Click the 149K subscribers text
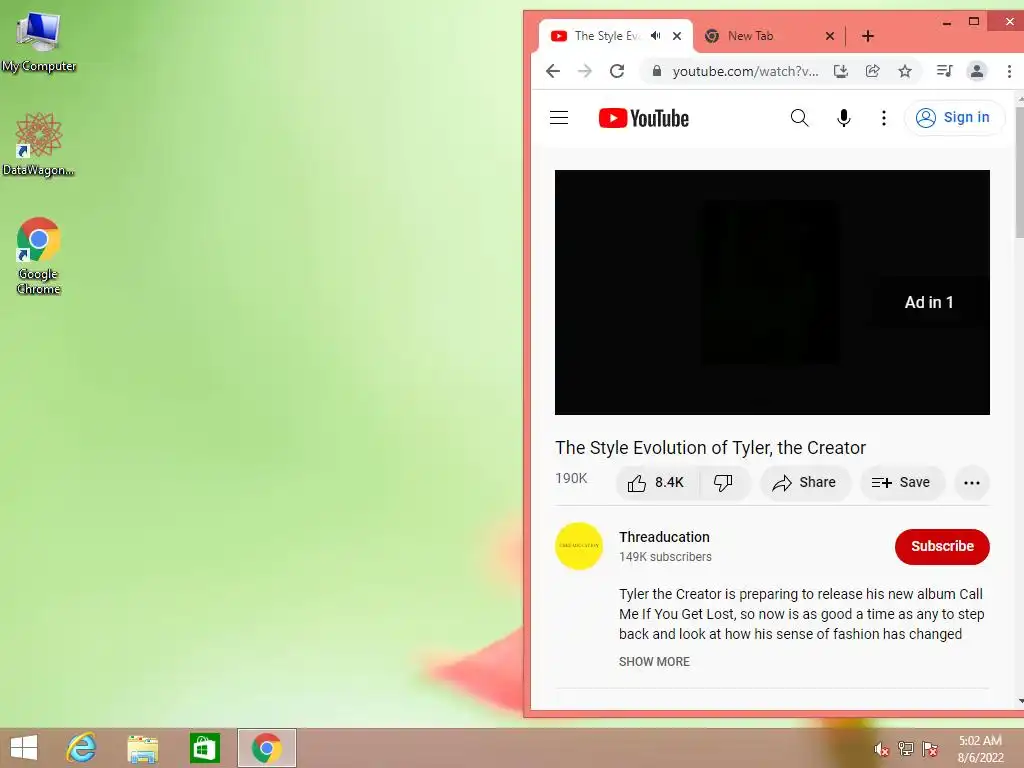Viewport: 1024px width, 768px height. point(665,557)
